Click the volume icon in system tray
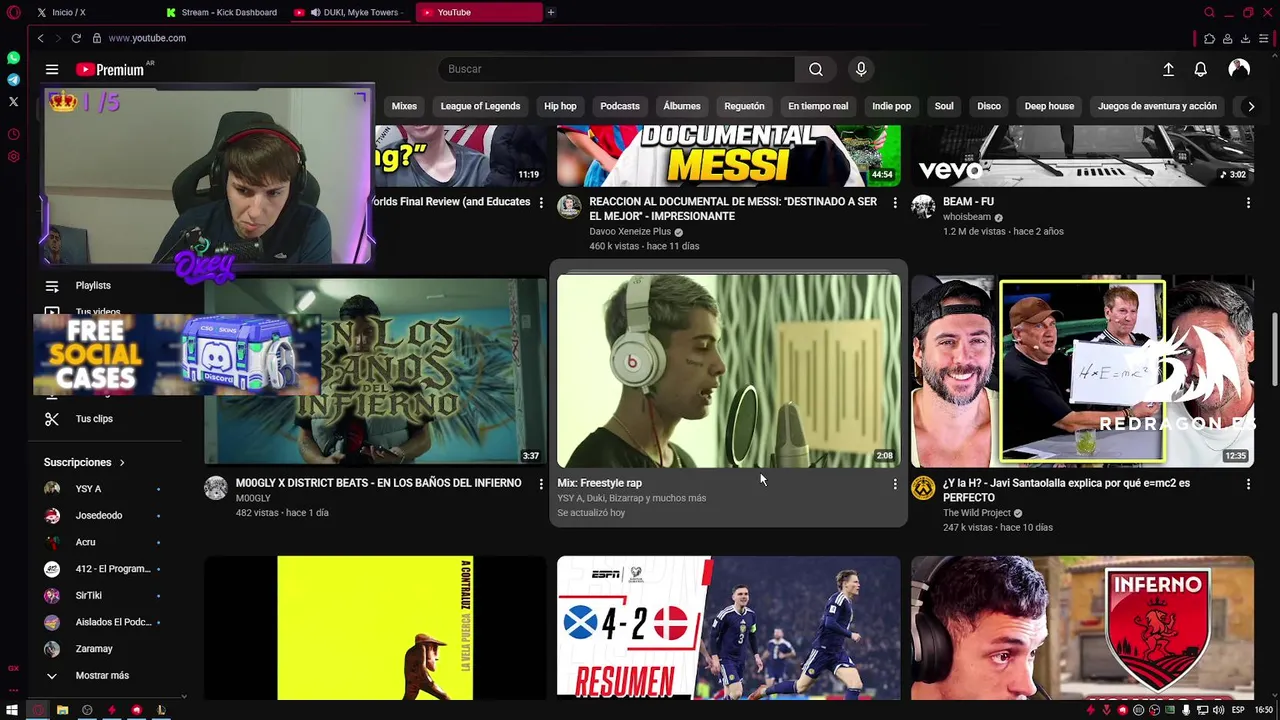Image resolution: width=1280 pixels, height=720 pixels. [1218, 710]
